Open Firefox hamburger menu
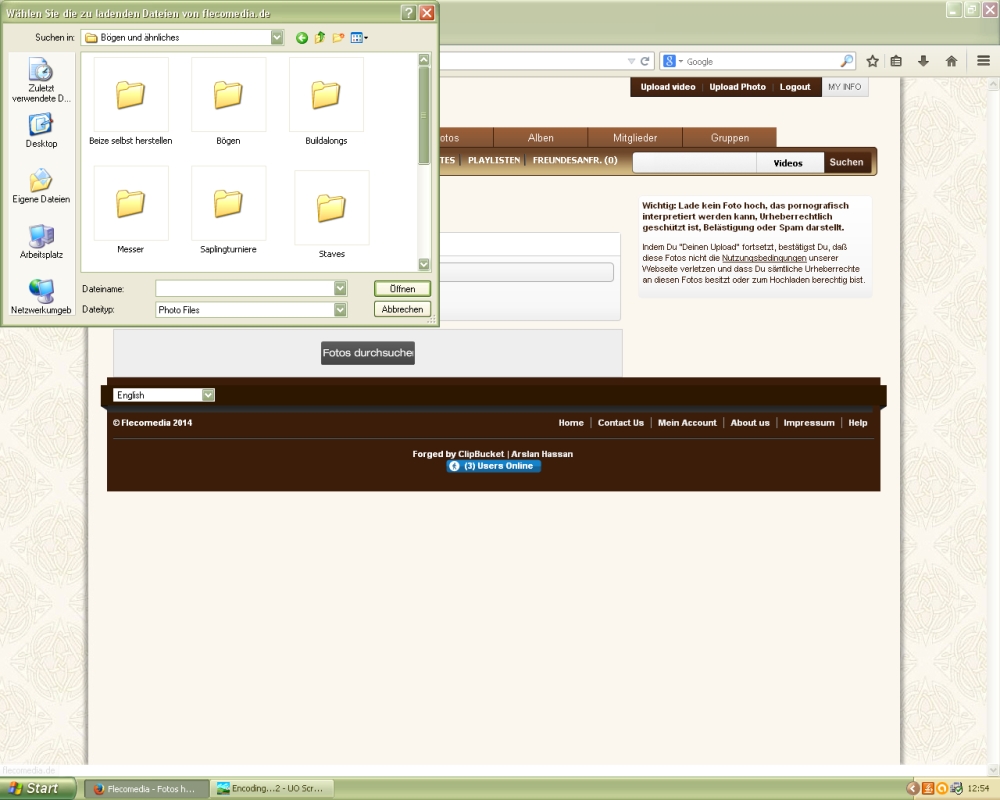 (984, 61)
